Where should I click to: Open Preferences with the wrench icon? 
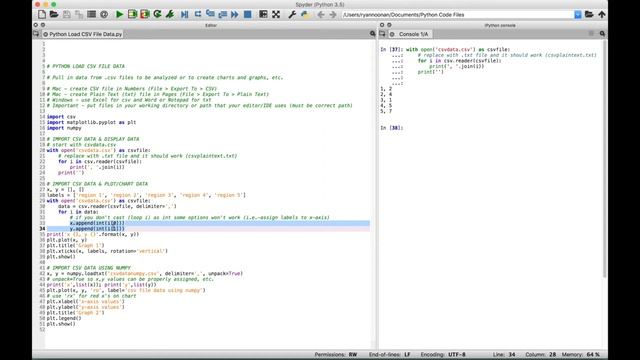point(292,14)
